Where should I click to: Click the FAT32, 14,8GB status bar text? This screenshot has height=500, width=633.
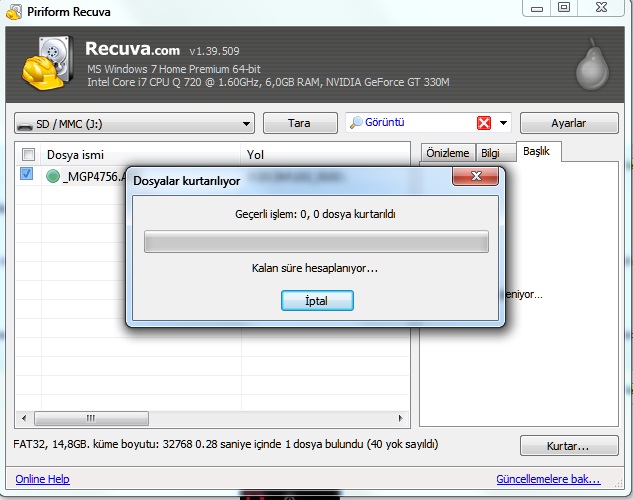(226, 444)
